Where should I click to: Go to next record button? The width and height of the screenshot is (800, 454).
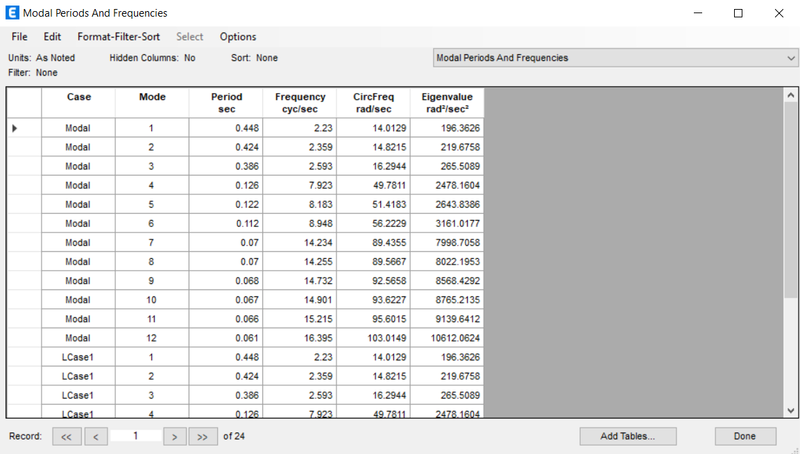coord(174,437)
